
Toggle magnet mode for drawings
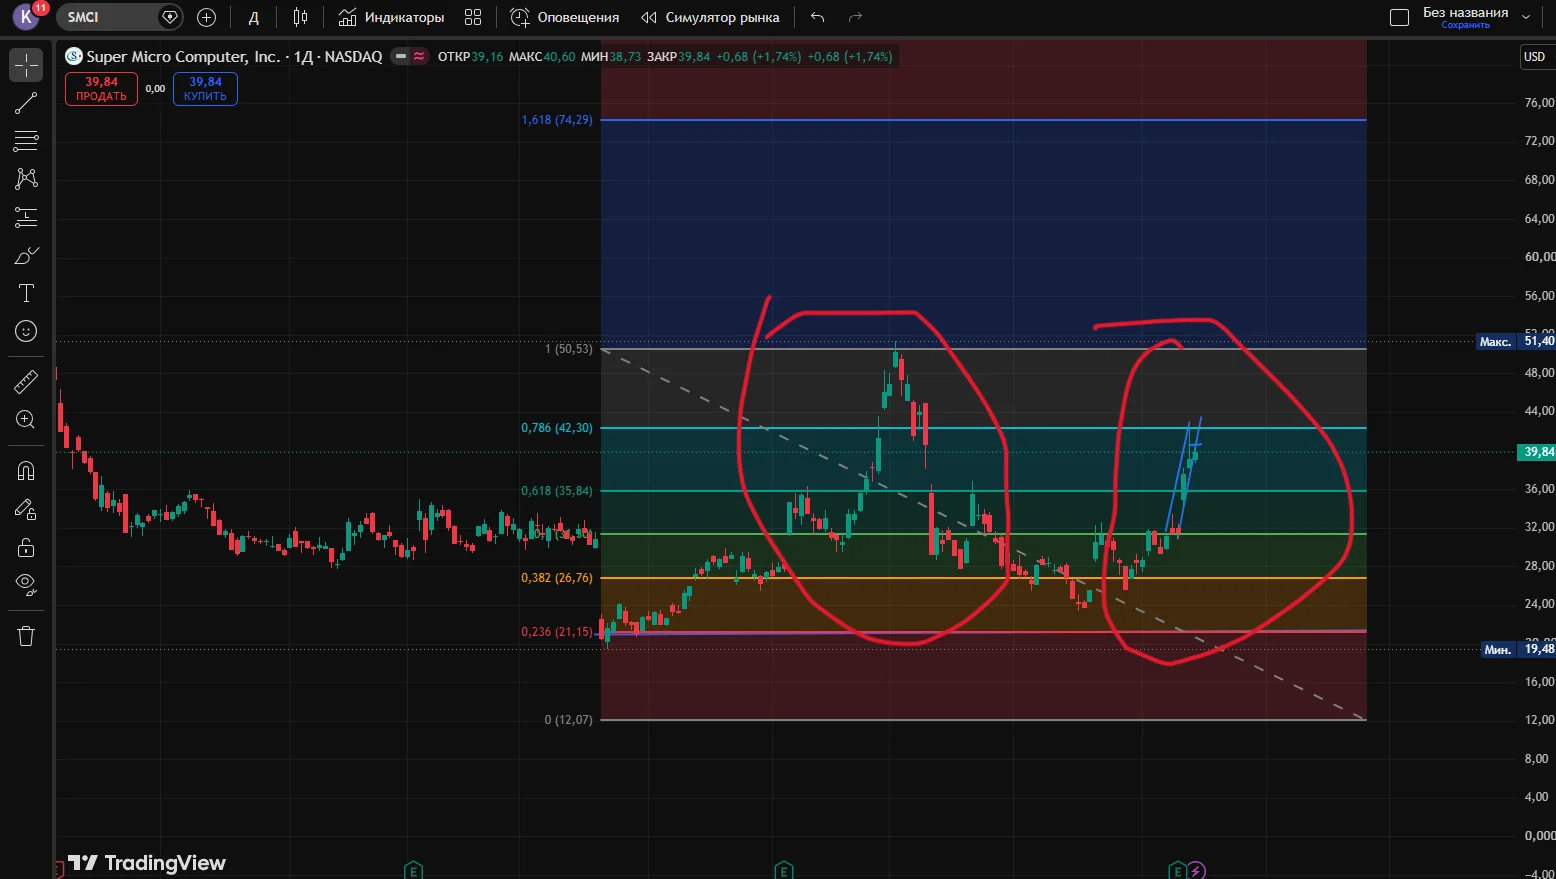[x=26, y=471]
